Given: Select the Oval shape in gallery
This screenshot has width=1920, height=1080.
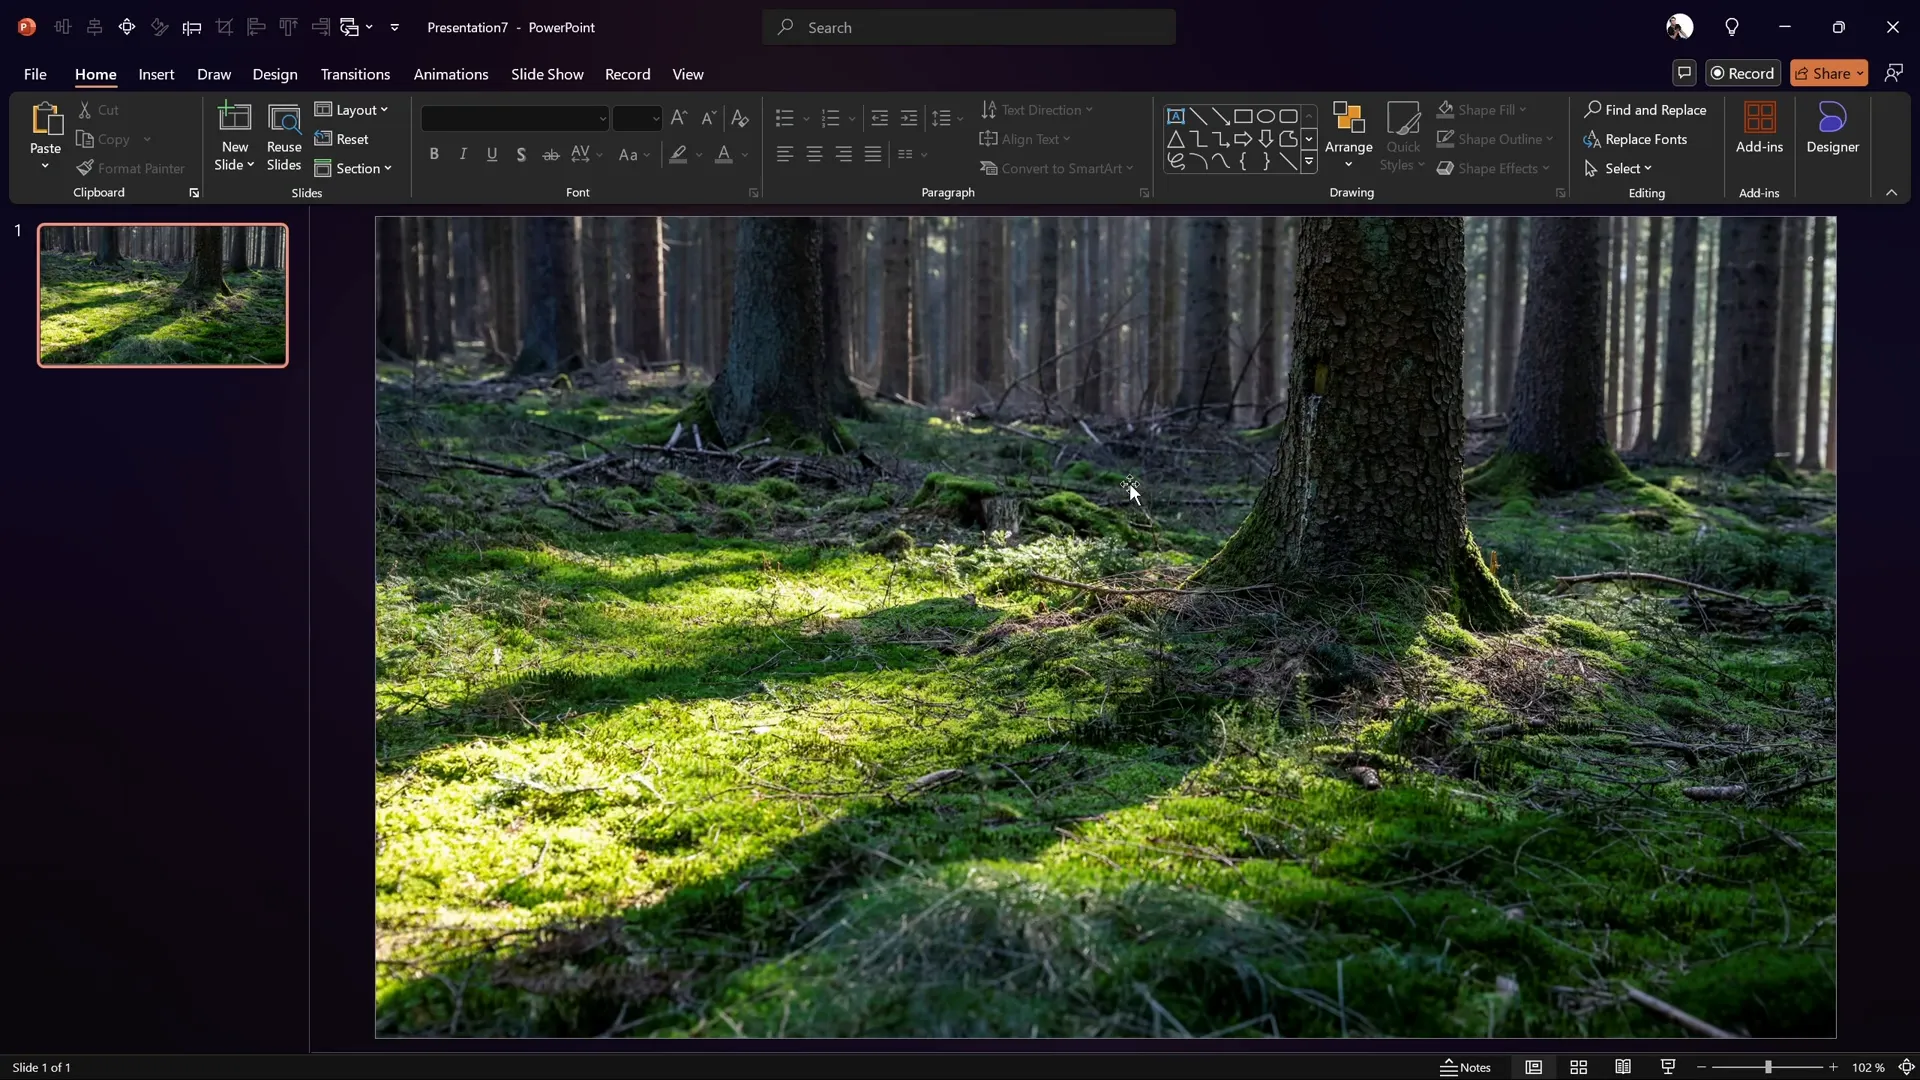Looking at the screenshot, I should pyautogui.click(x=1266, y=116).
